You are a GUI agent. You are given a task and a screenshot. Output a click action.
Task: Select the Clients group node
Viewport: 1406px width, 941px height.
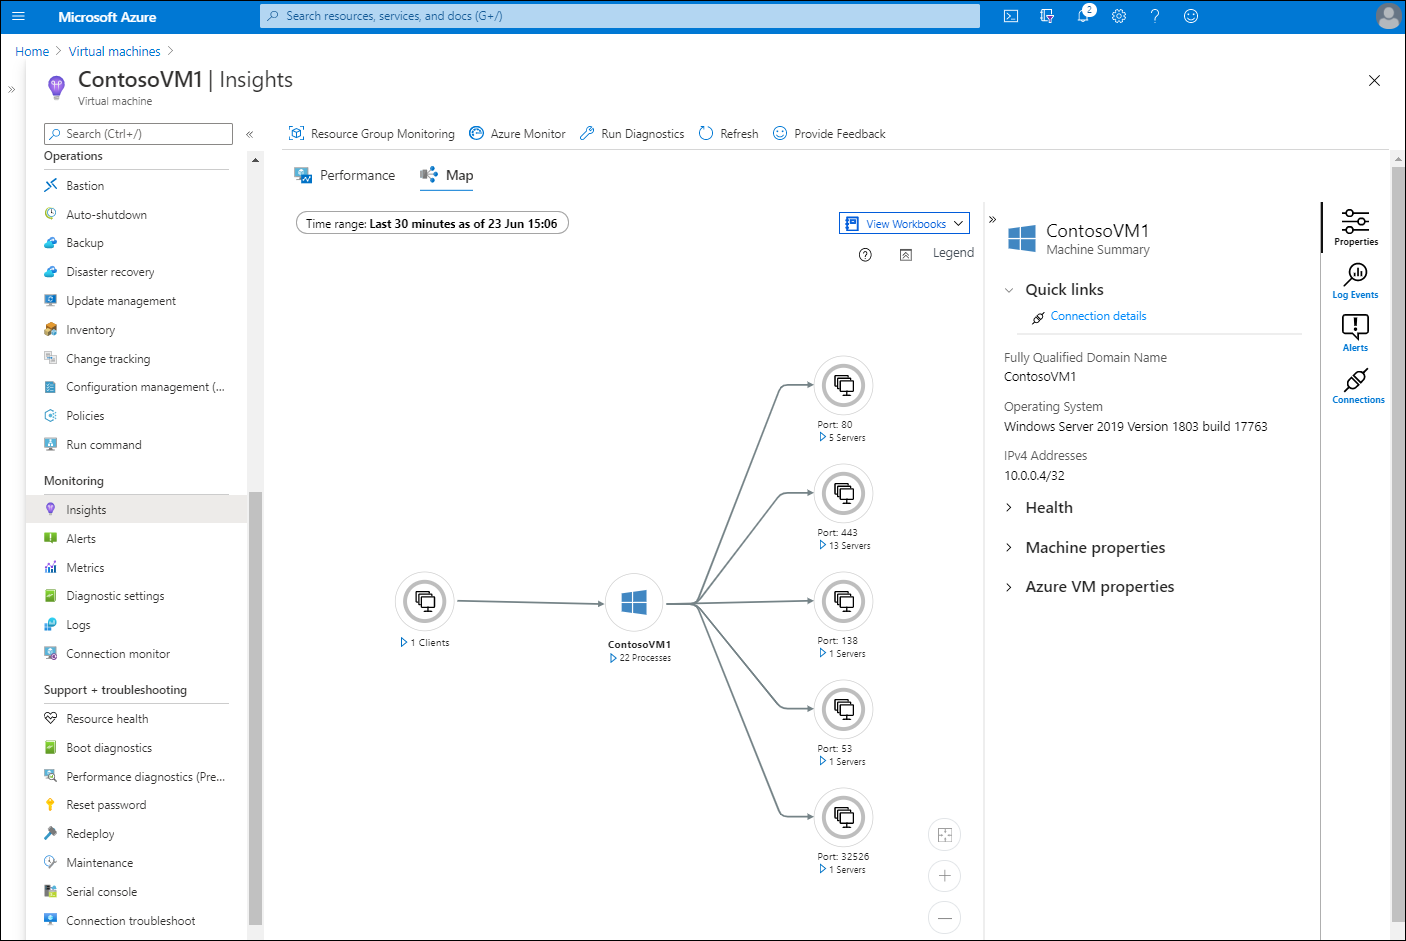425,601
